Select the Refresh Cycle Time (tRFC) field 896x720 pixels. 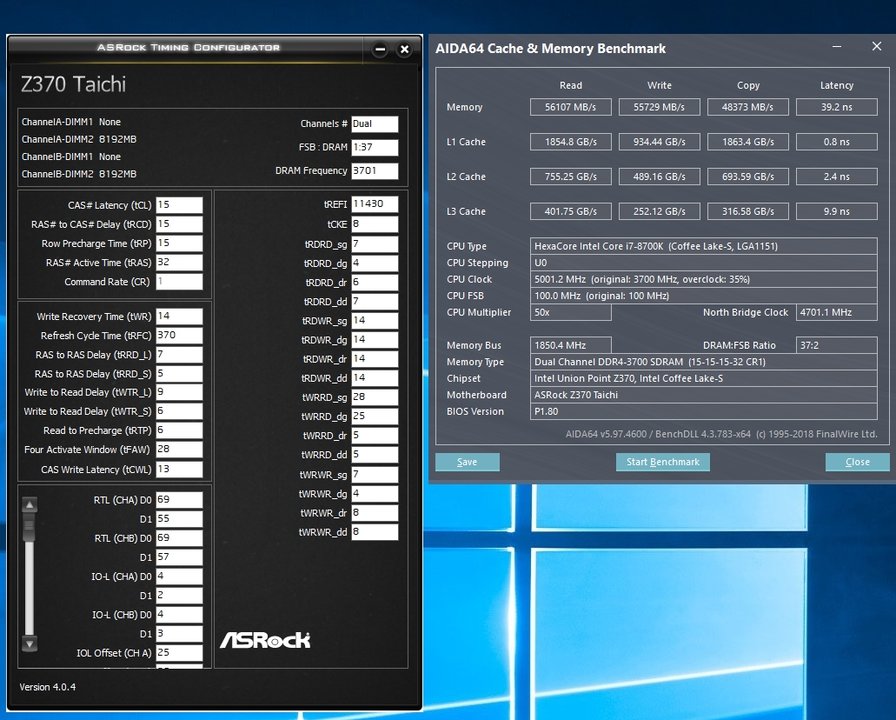(179, 335)
